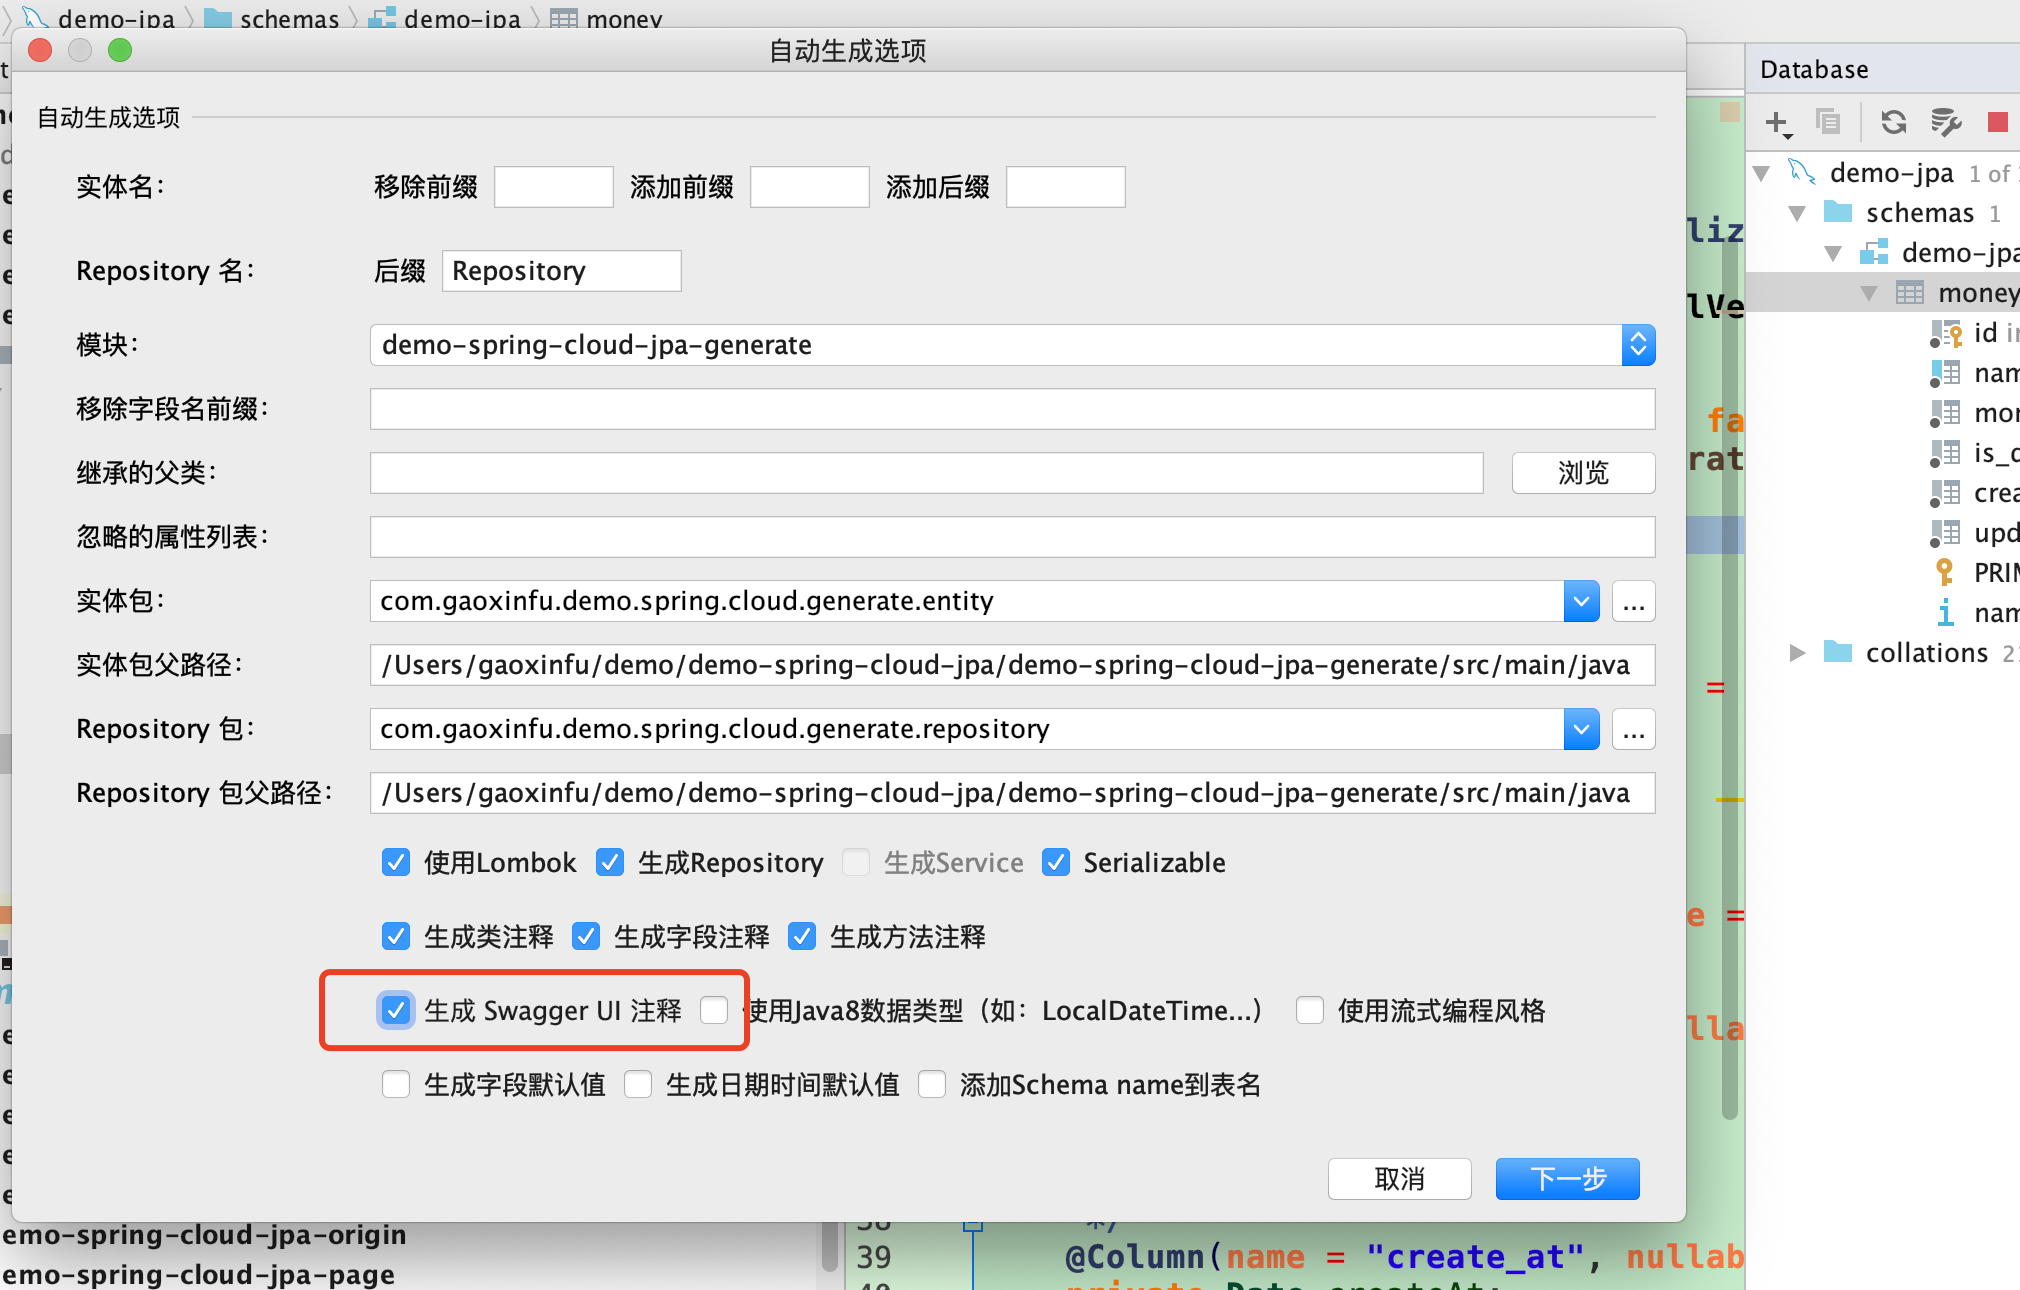The width and height of the screenshot is (2020, 1290).
Task: Select the money table icon in Database tree
Action: [x=1910, y=293]
